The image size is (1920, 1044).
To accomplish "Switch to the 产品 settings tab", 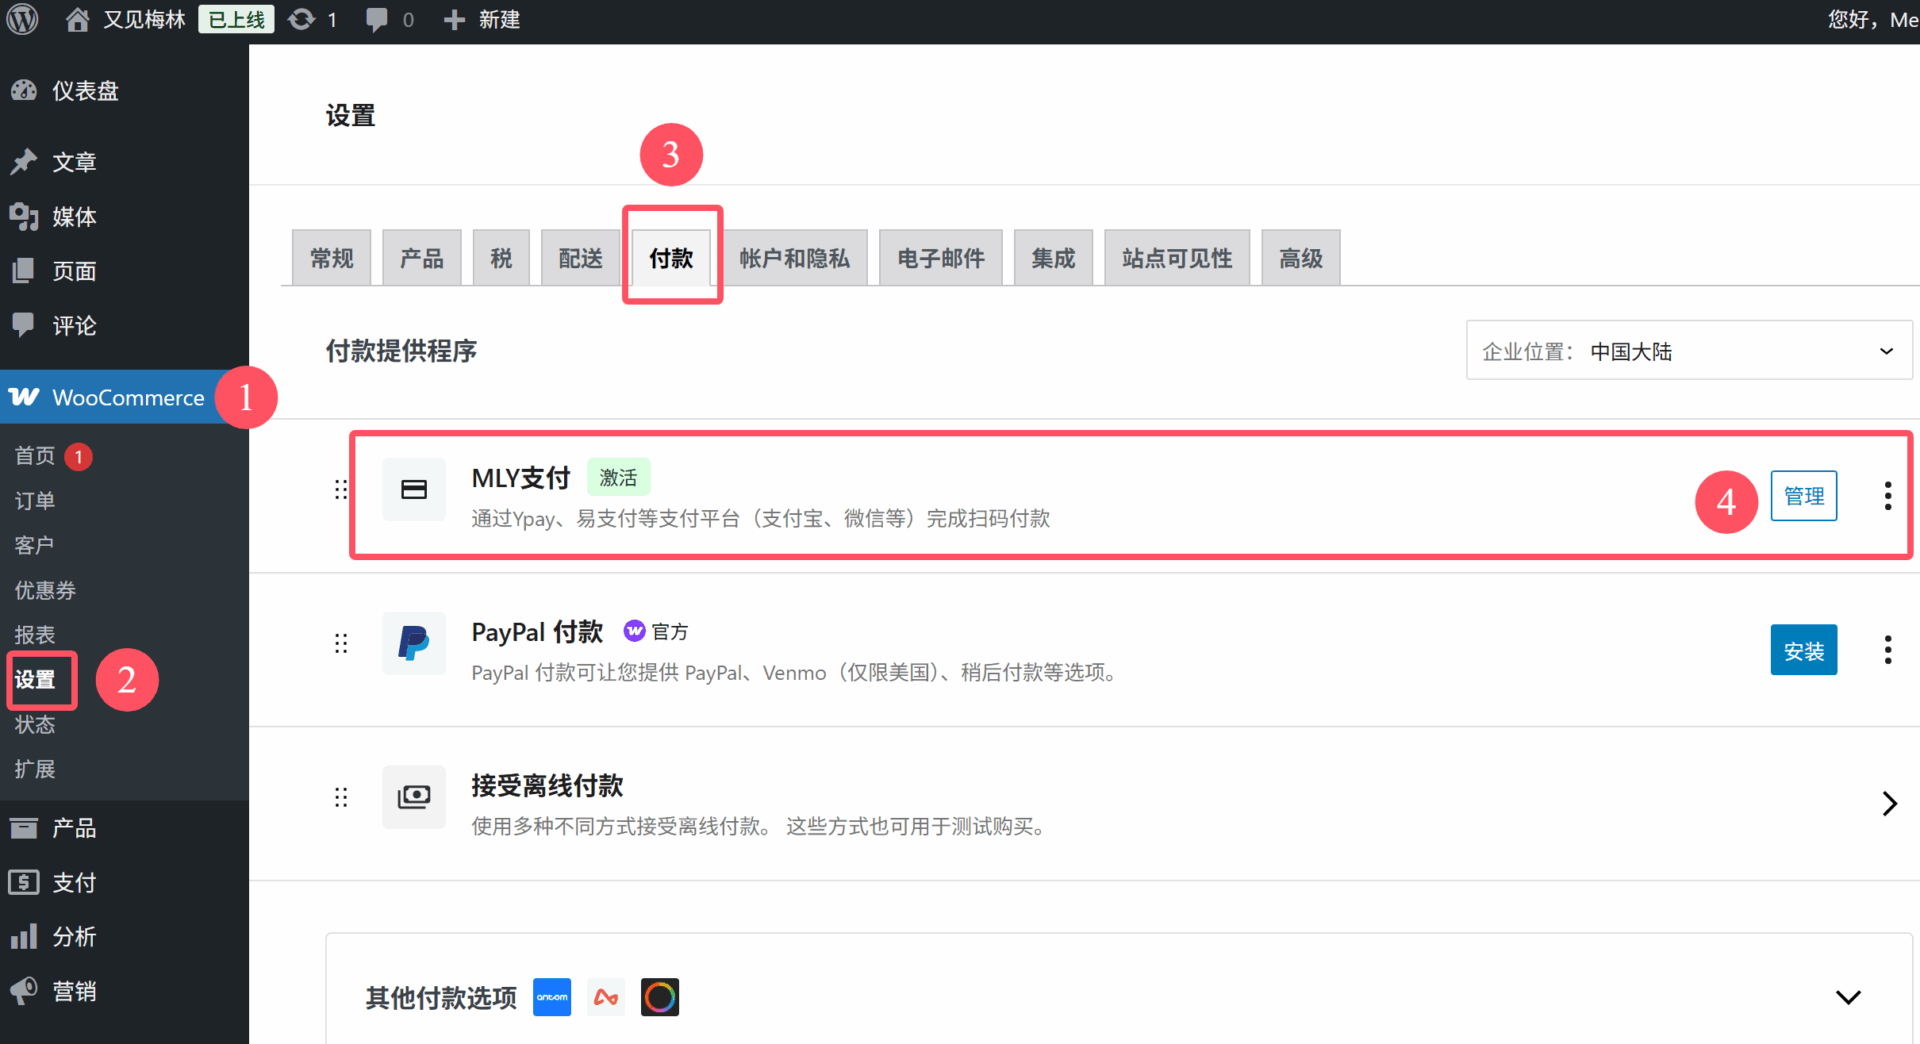I will coord(422,258).
